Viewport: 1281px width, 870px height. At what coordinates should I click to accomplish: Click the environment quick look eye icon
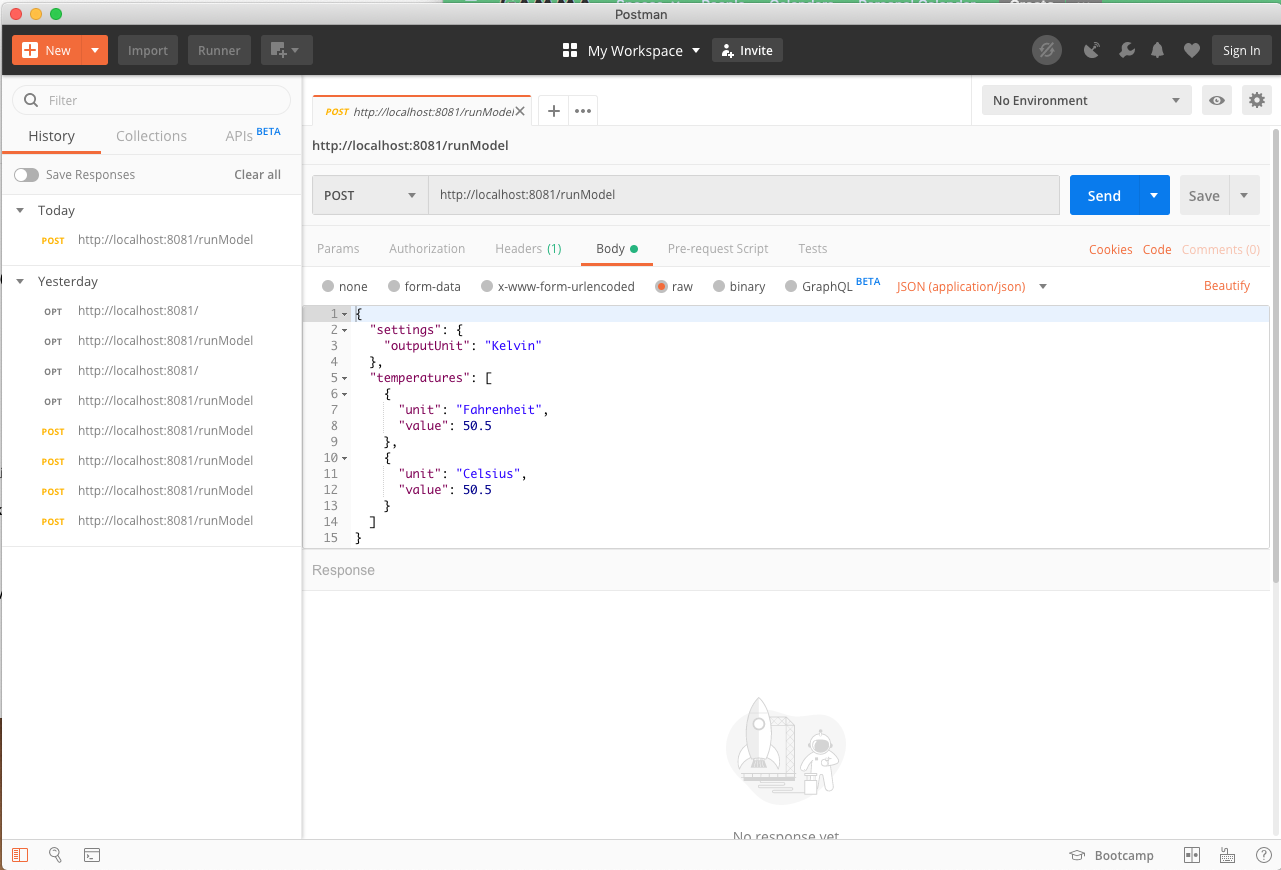coord(1217,100)
